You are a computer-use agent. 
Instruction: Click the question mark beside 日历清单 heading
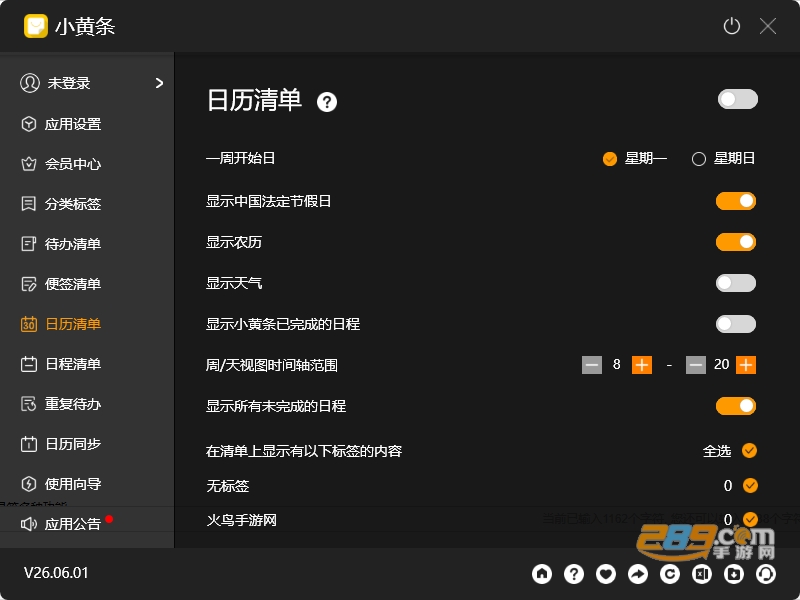pyautogui.click(x=327, y=102)
